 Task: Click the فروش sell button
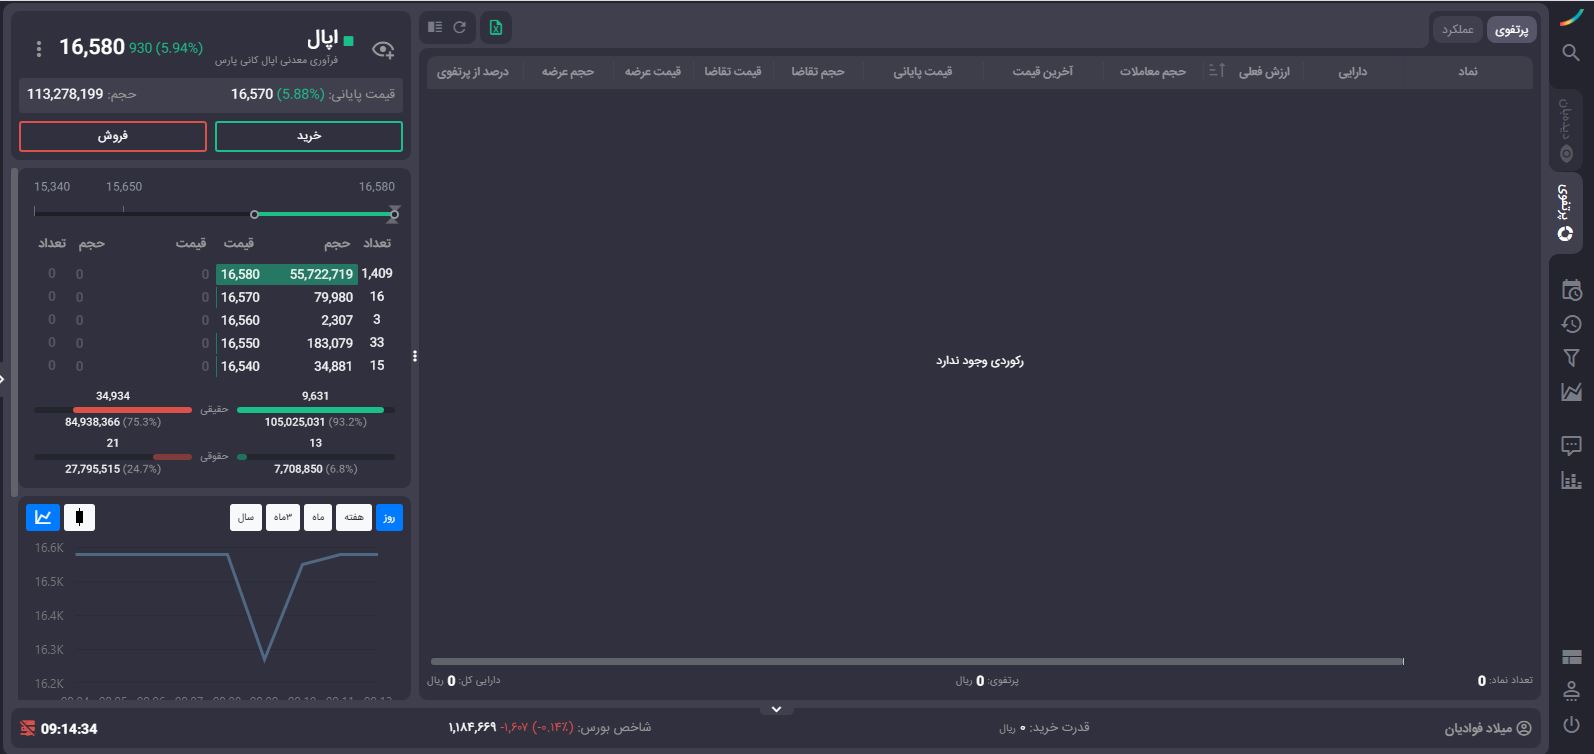113,136
